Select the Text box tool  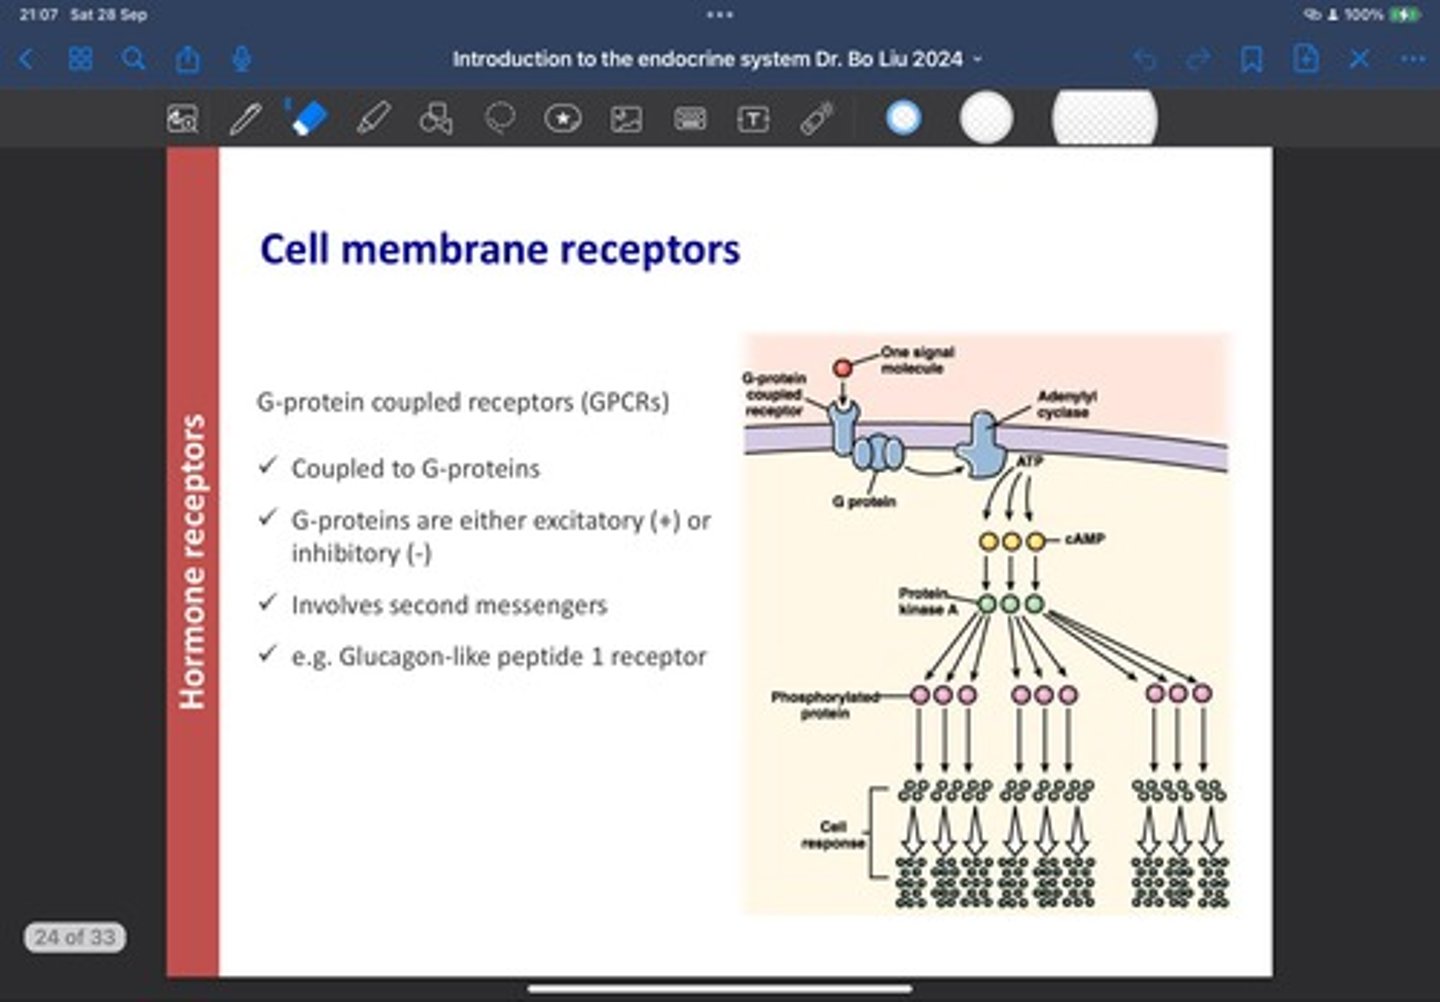tap(753, 119)
